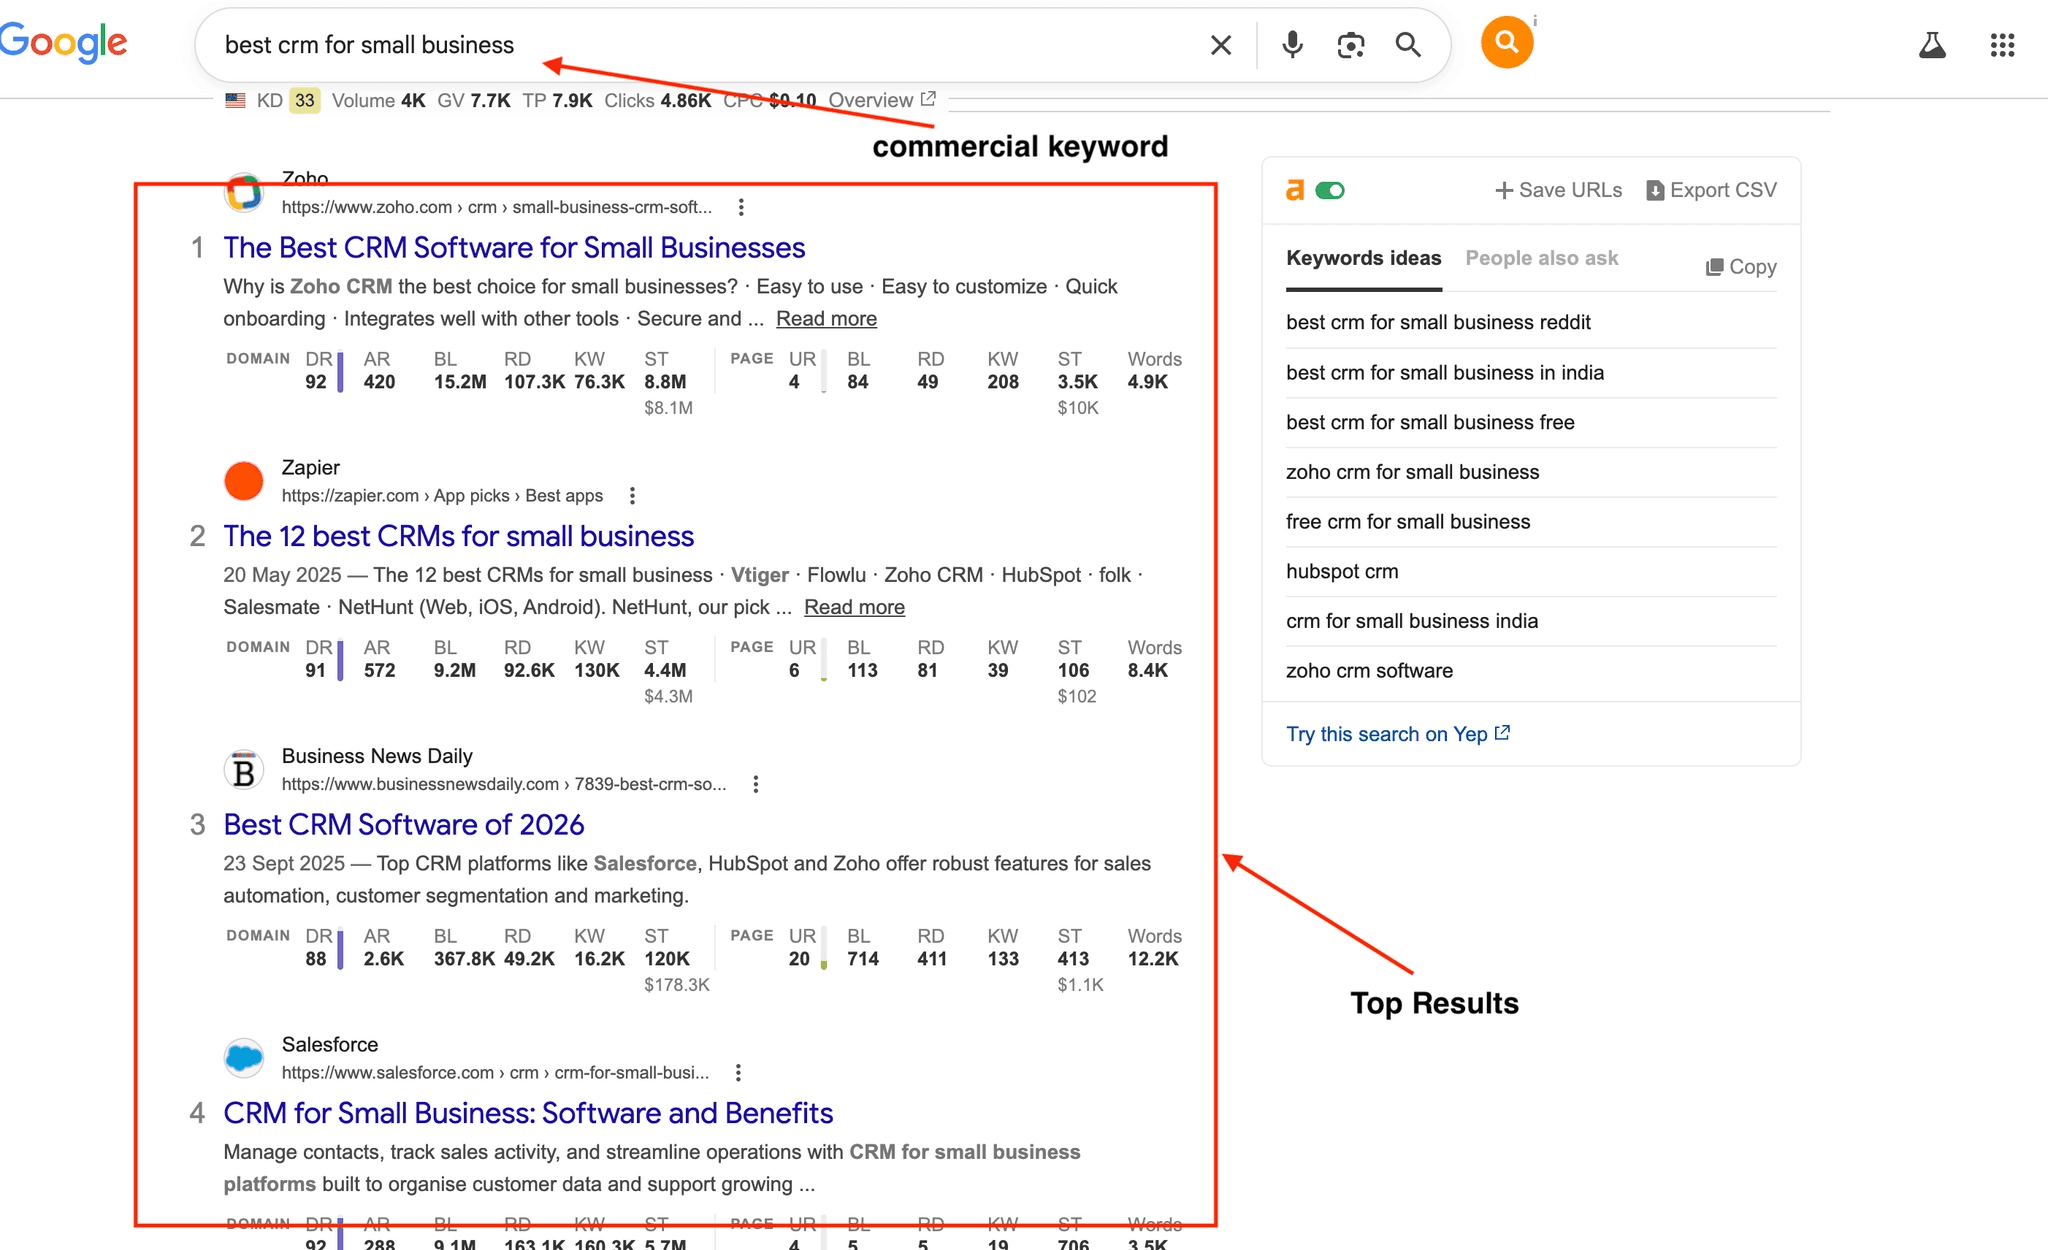
Task: Open 'The 12 best CRMs for small business'
Action: (x=458, y=536)
